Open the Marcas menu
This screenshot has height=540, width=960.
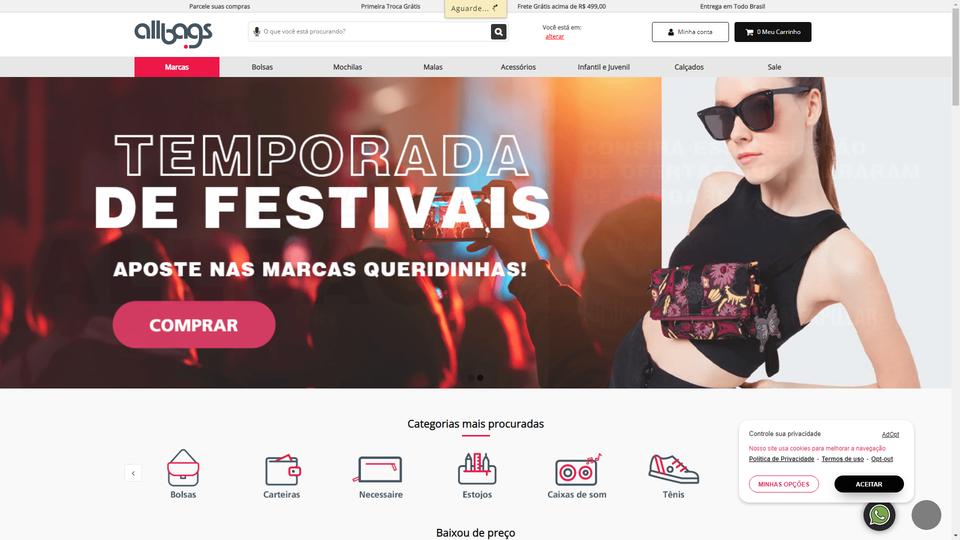click(x=177, y=67)
